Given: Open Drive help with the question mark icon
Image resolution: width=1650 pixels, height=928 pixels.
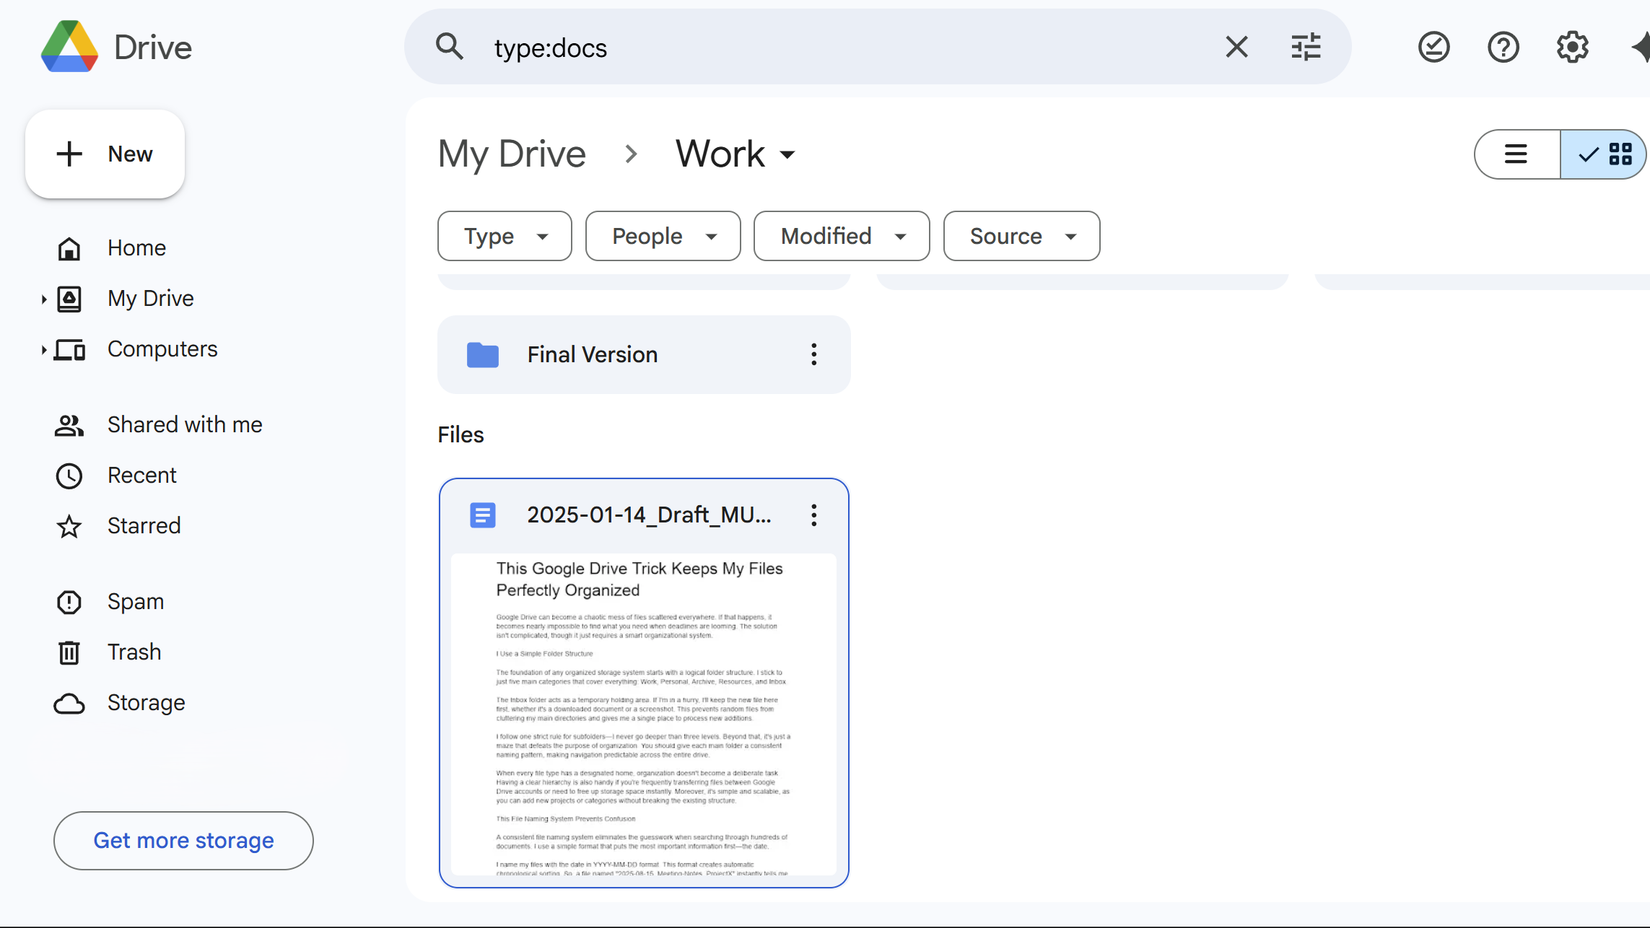Looking at the screenshot, I should [1503, 46].
